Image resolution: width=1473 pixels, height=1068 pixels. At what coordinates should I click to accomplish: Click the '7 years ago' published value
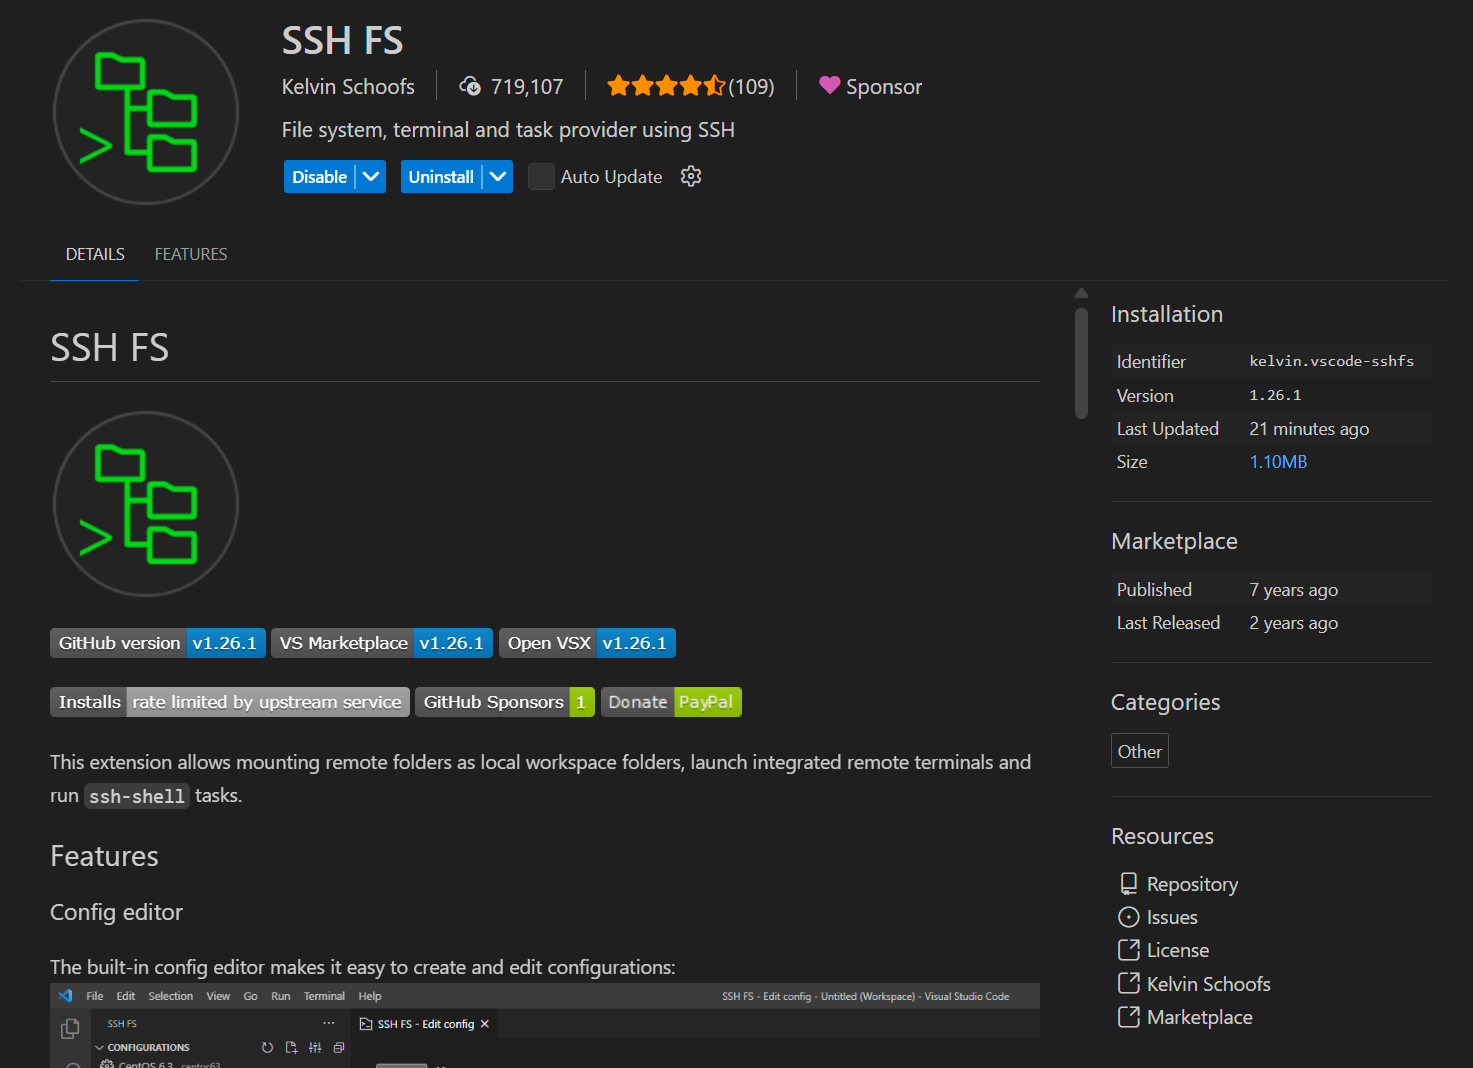coord(1293,590)
